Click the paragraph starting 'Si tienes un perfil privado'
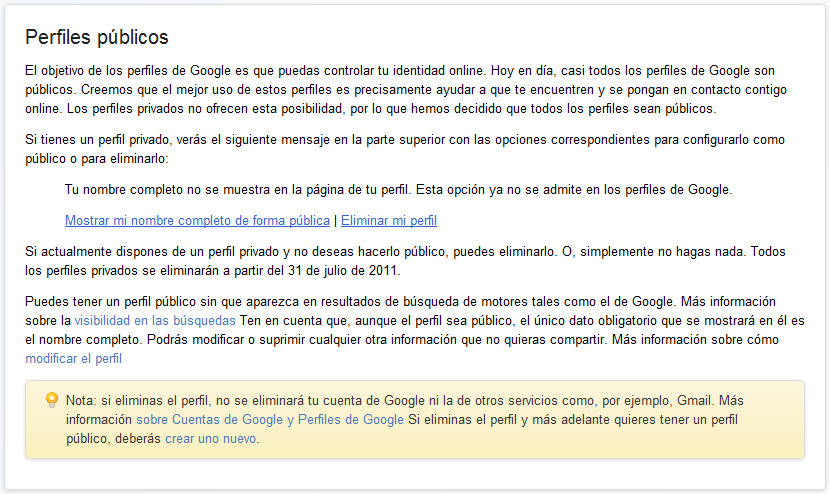 (405, 149)
